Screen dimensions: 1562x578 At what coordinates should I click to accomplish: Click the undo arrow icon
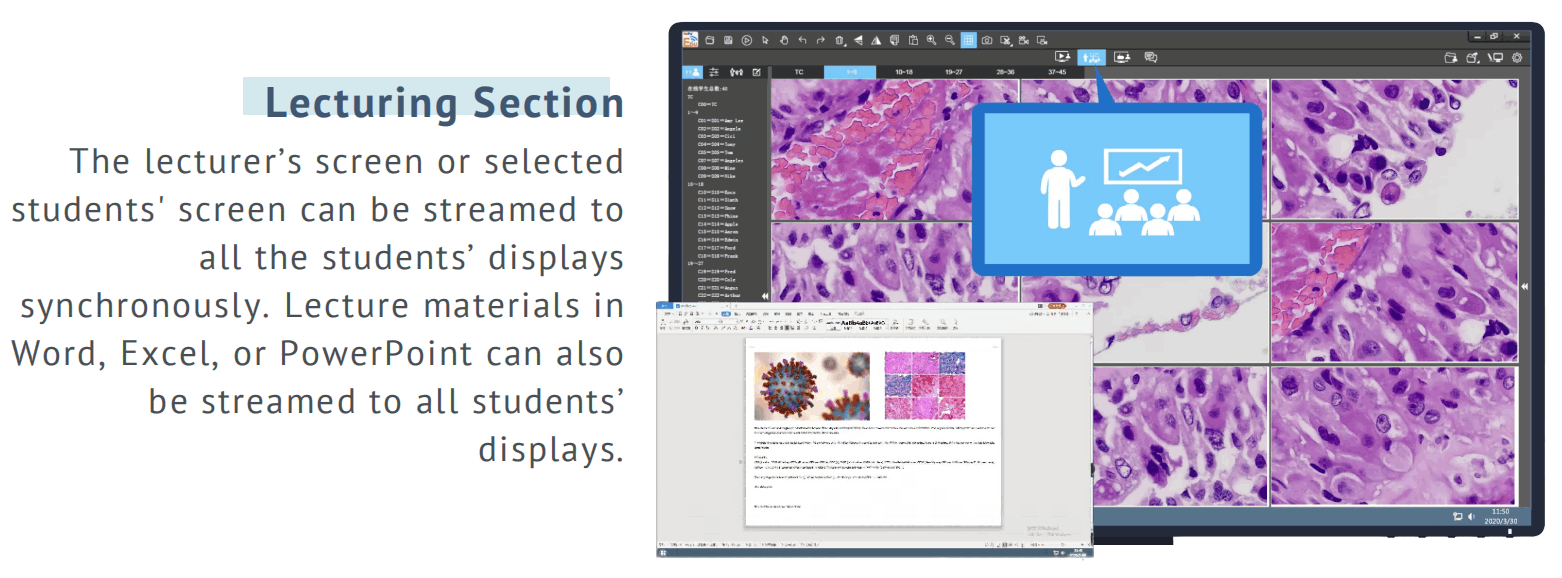click(803, 40)
